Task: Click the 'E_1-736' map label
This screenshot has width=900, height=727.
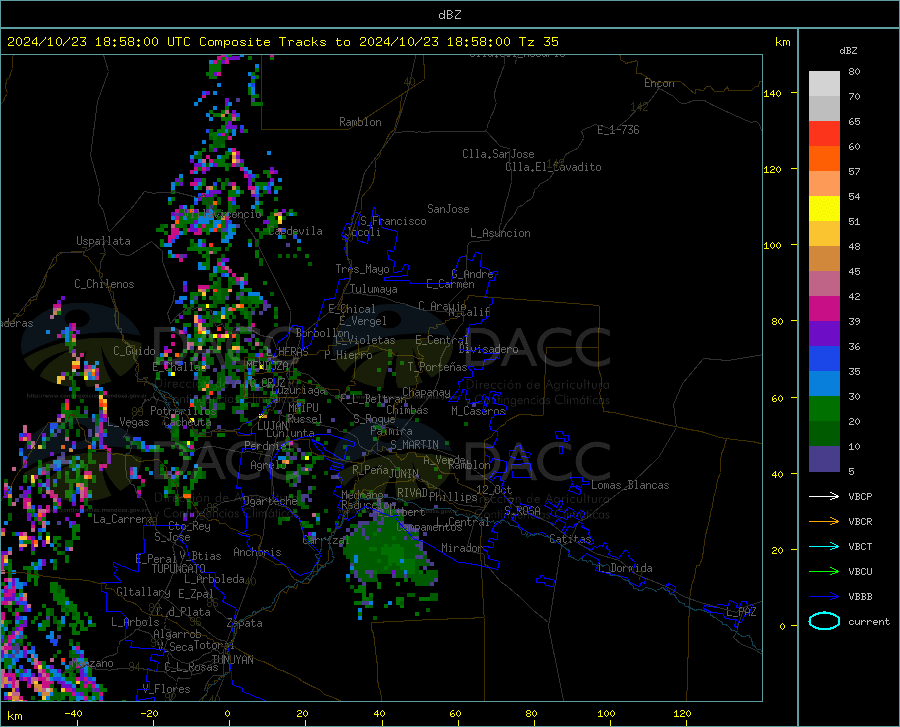Action: (x=618, y=130)
